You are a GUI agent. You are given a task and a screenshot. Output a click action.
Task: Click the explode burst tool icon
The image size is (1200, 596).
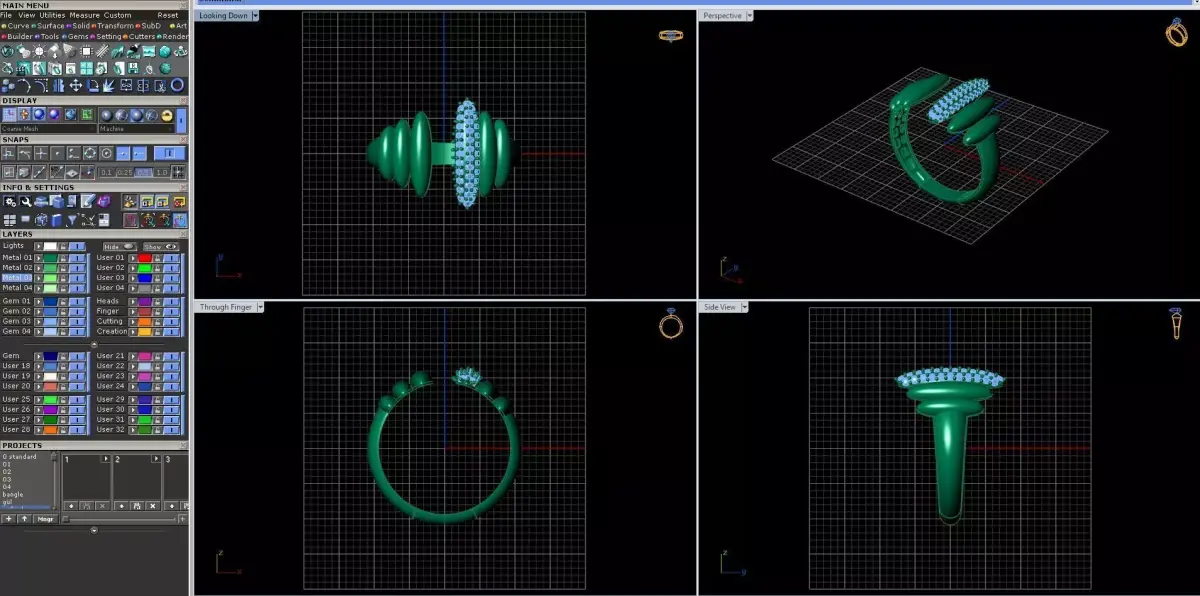click(x=108, y=85)
